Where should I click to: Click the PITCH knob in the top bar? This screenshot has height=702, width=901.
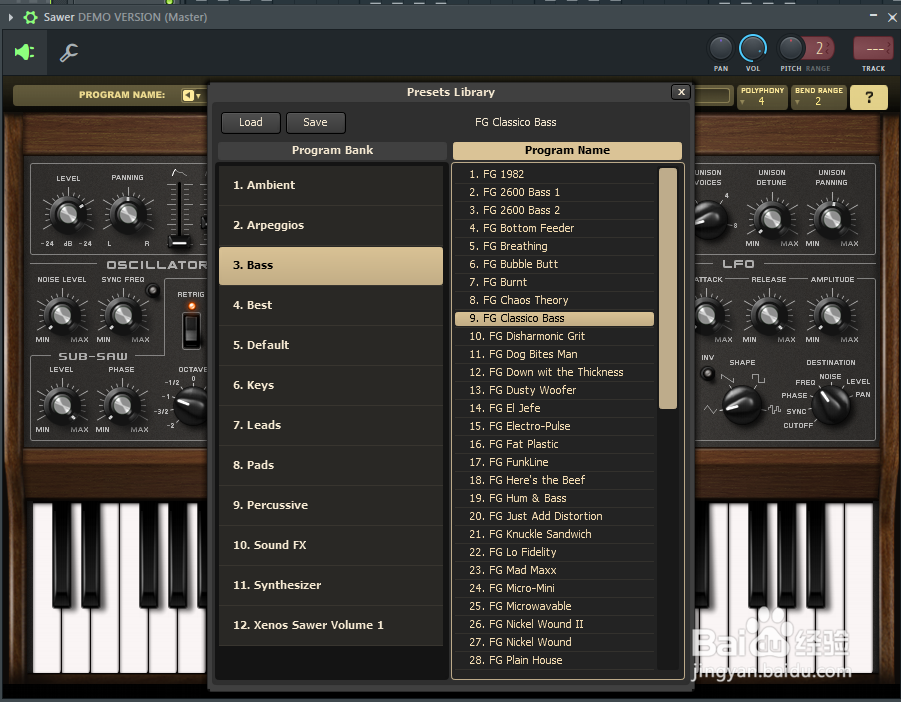790,50
